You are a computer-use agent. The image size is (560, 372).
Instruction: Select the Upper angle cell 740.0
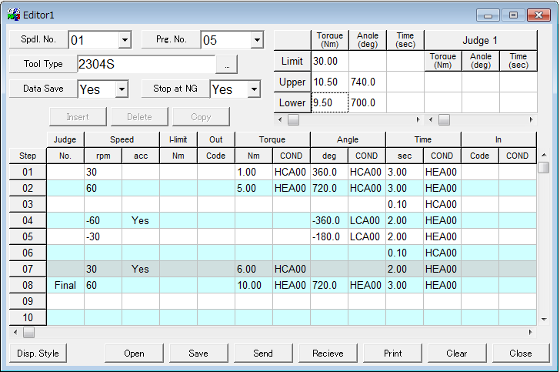click(368, 82)
